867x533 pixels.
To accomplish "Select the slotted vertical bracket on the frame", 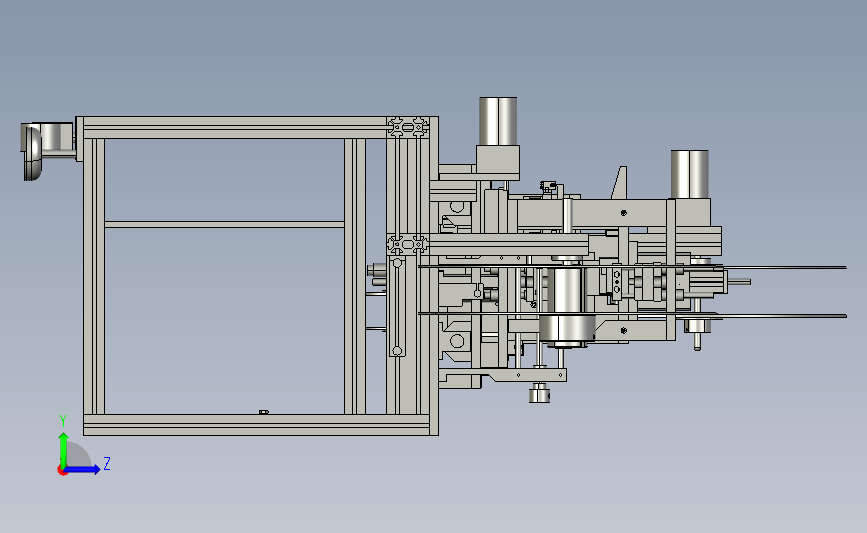I will click(397, 306).
